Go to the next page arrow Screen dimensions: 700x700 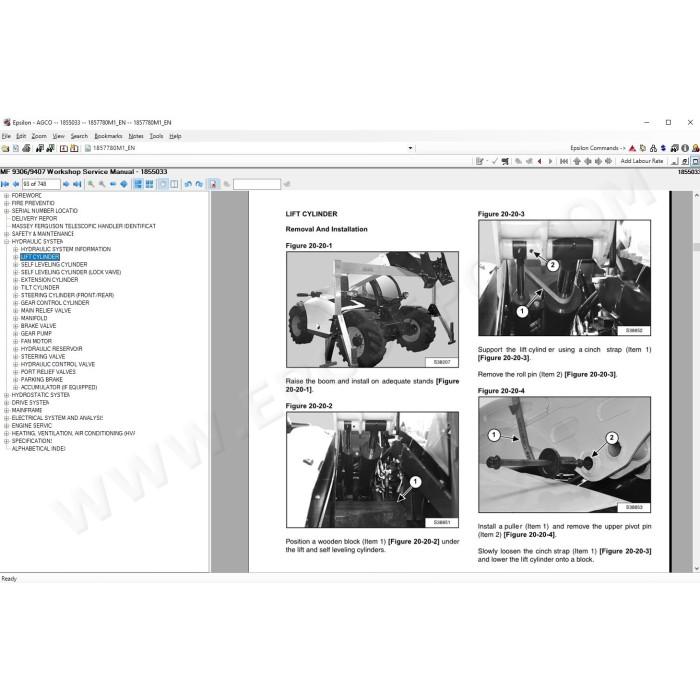point(66,184)
